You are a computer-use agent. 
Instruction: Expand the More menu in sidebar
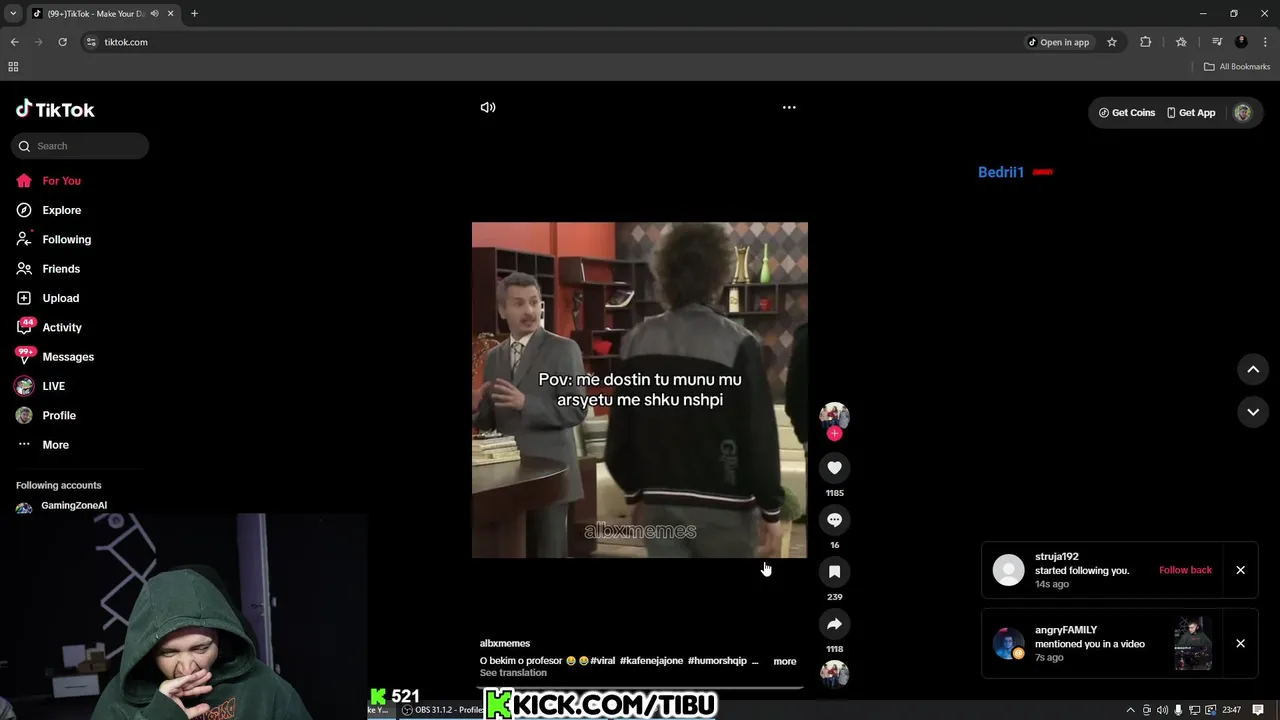[x=55, y=445]
